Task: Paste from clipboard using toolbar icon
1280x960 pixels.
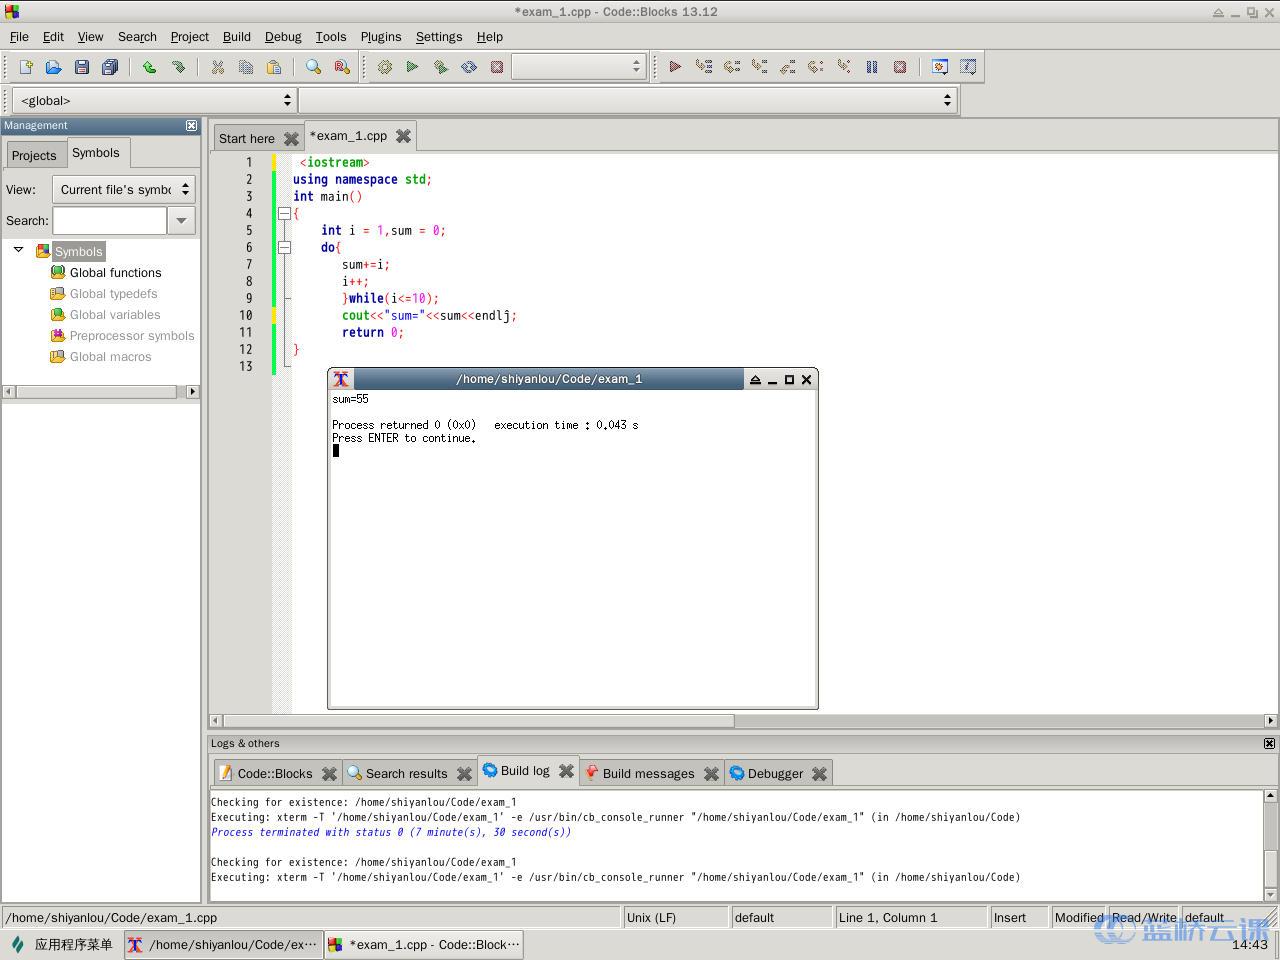Action: [274, 67]
